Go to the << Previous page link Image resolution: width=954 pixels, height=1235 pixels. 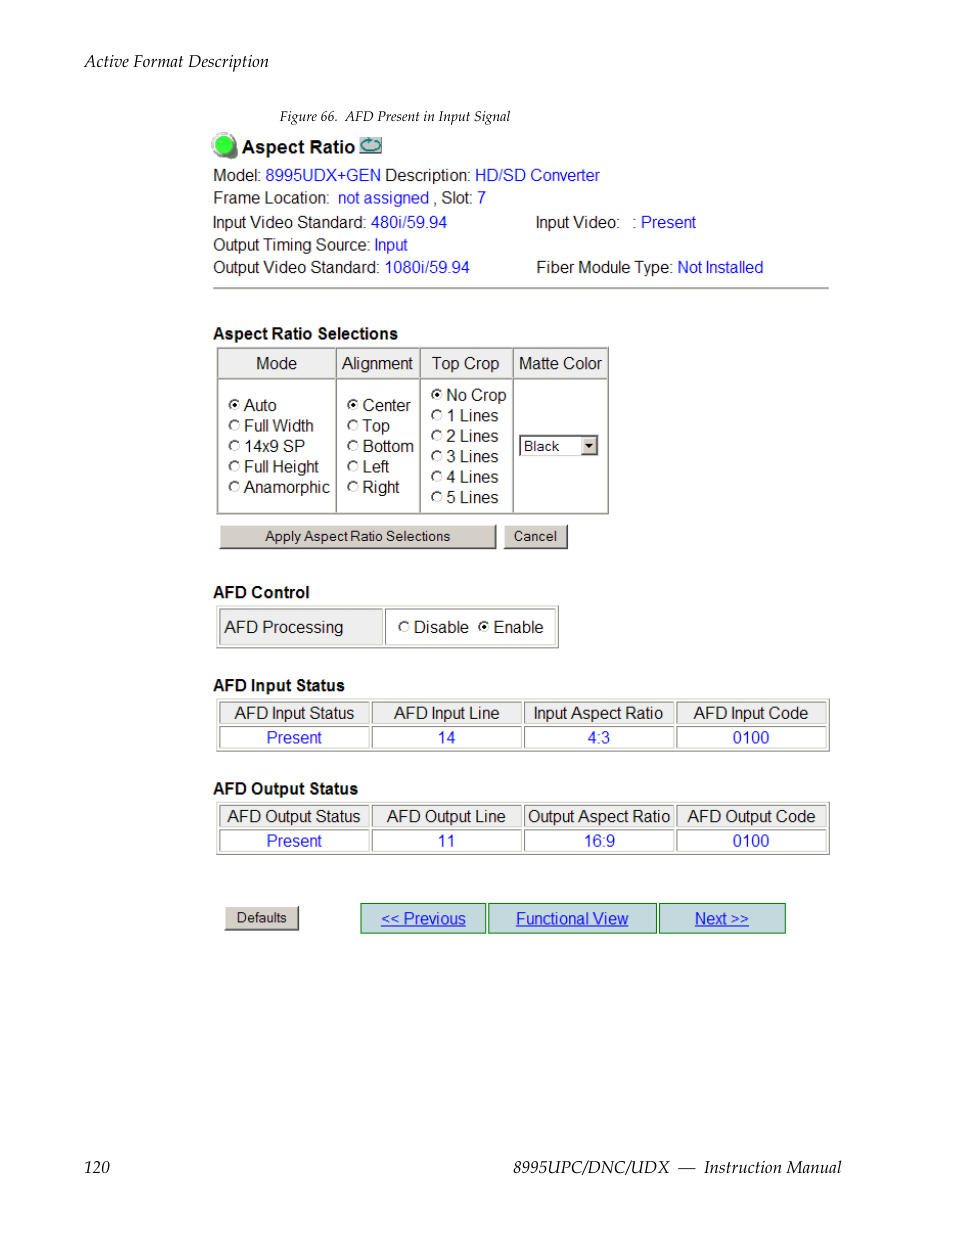pos(423,919)
